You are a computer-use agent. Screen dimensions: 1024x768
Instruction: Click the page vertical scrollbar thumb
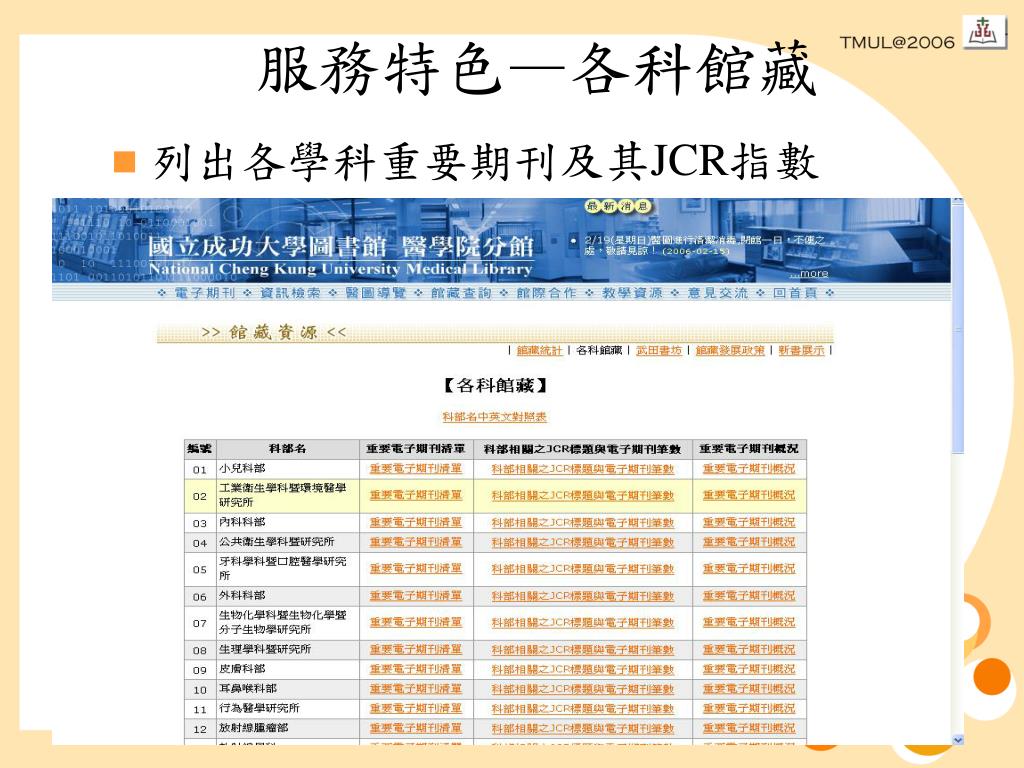(x=958, y=328)
